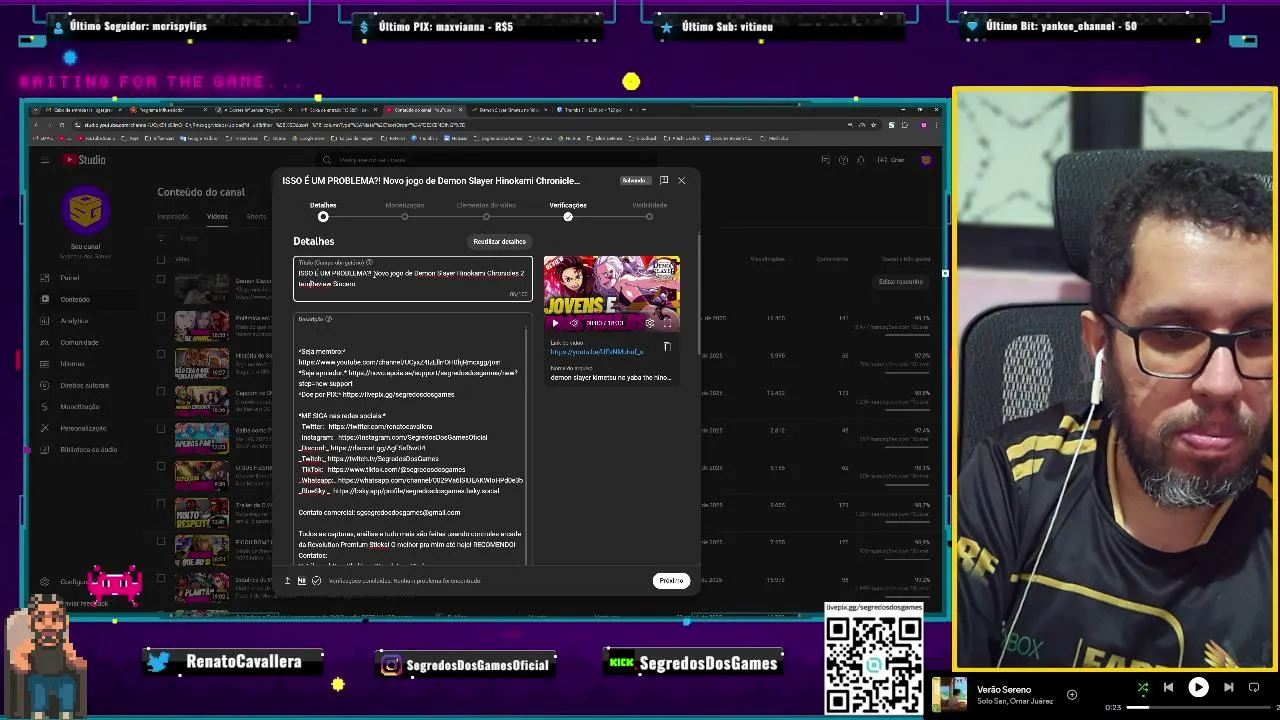Click in the description text box
The image size is (1280, 720).
(412, 440)
